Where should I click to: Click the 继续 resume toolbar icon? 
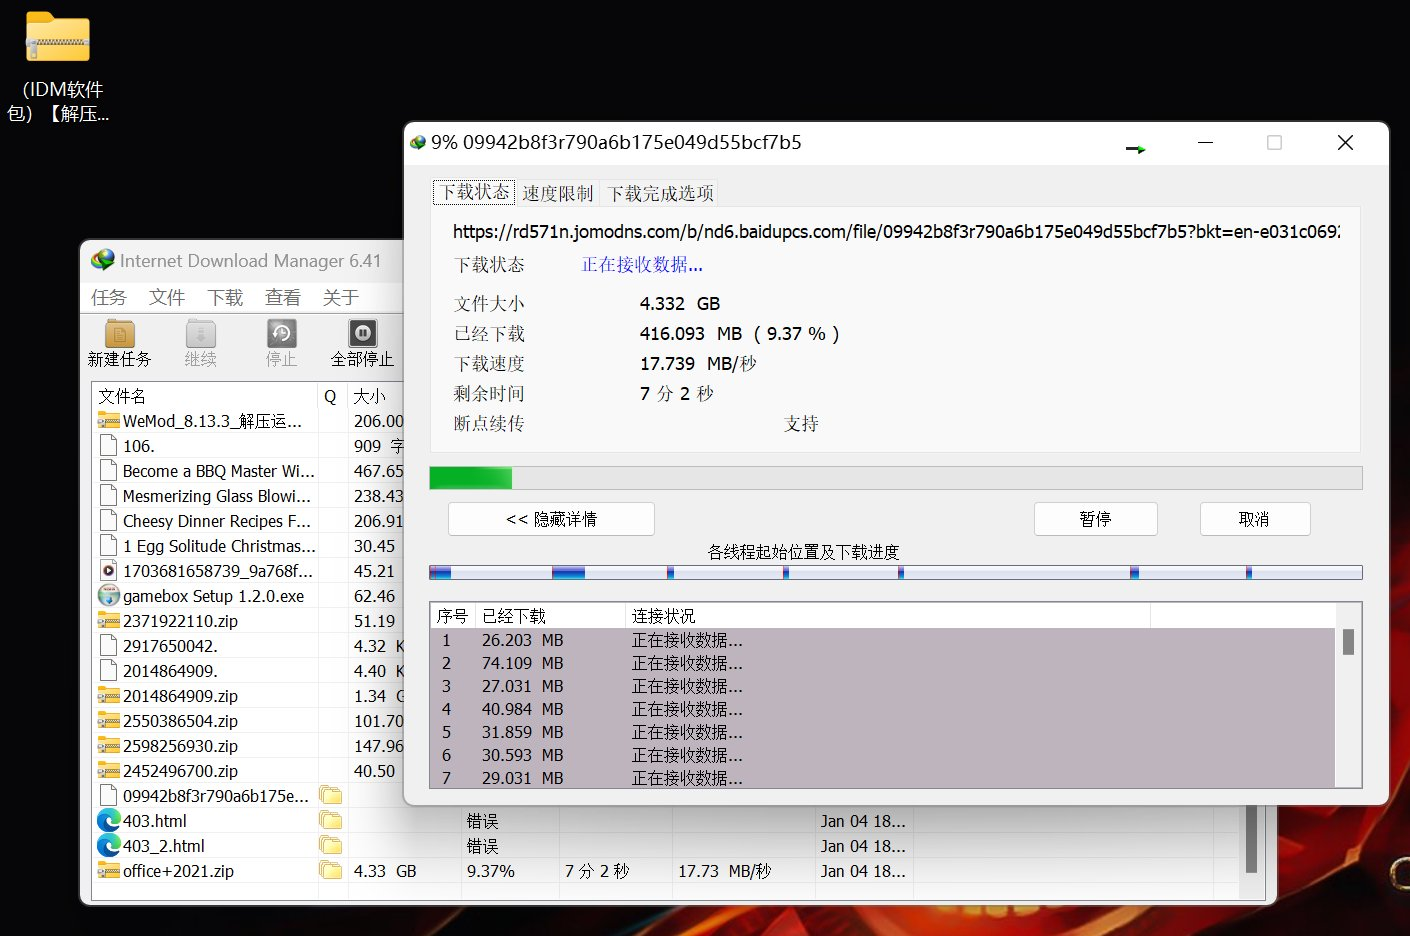point(200,334)
